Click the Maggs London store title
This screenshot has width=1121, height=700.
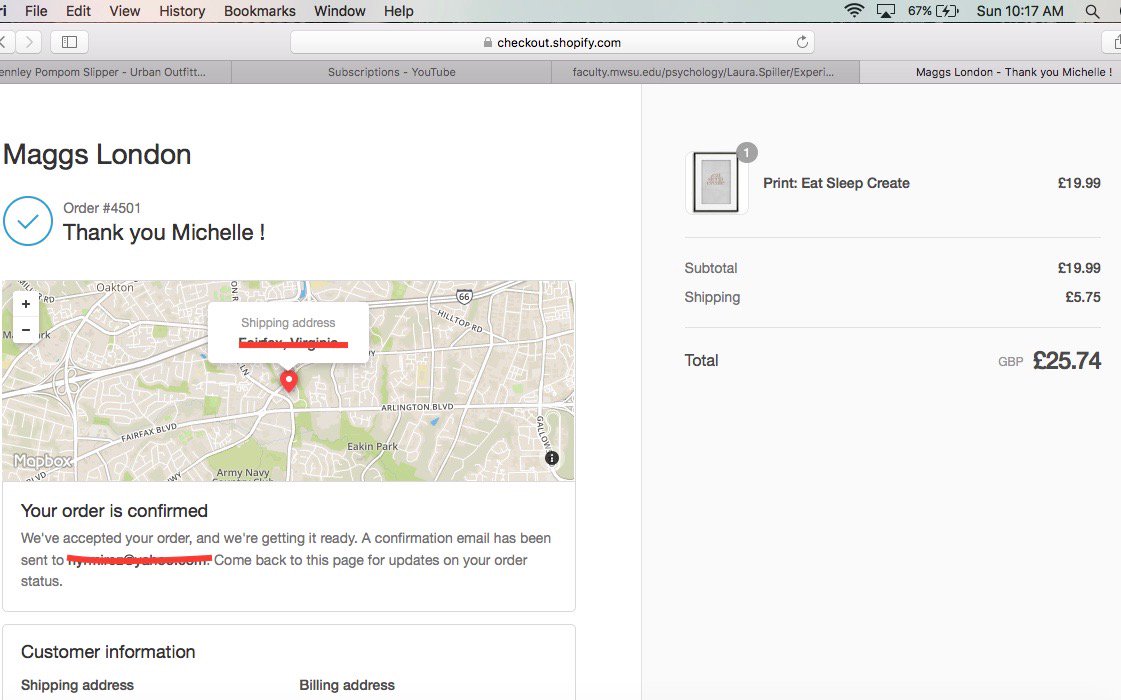[97, 154]
